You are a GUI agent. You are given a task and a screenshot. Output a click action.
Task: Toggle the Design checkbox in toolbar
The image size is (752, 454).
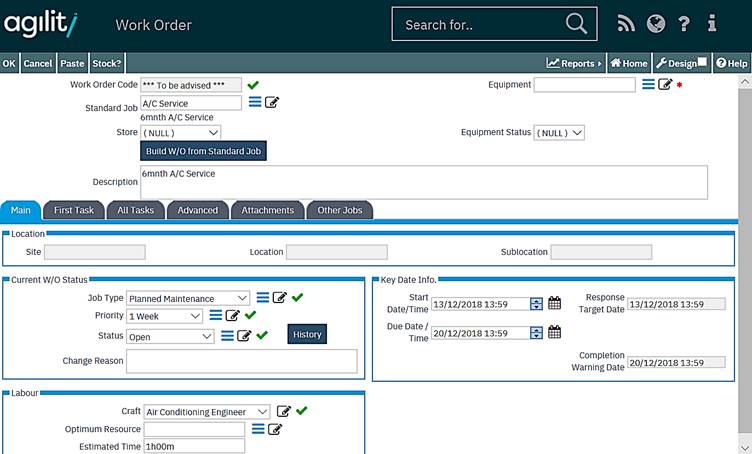point(702,63)
